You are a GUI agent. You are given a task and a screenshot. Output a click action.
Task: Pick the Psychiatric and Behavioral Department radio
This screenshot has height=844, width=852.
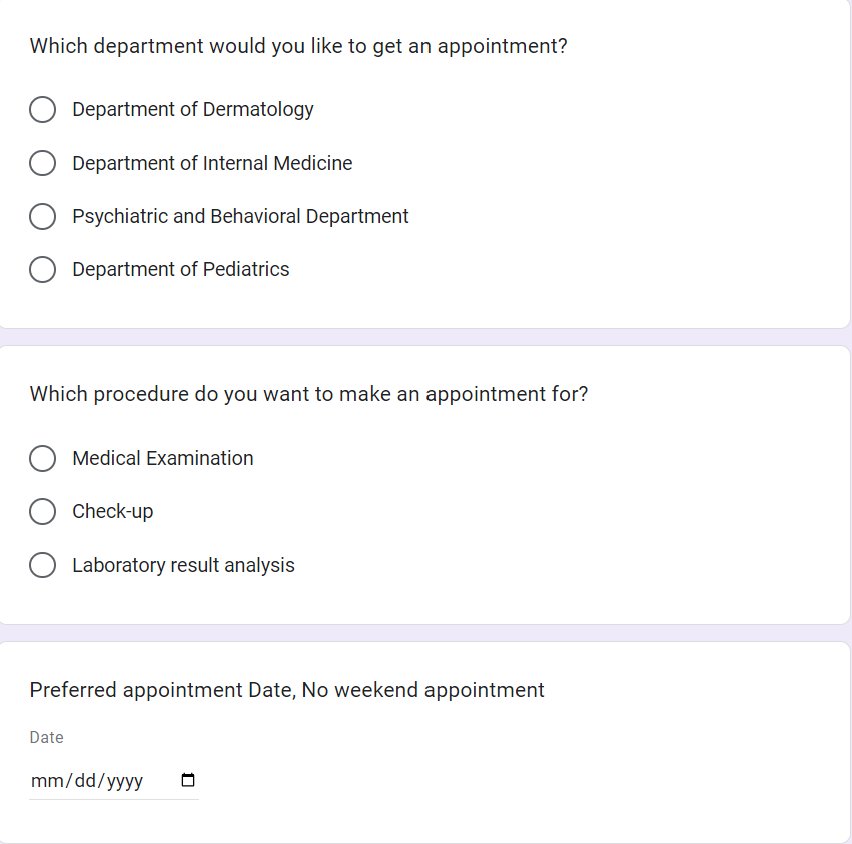[42, 216]
